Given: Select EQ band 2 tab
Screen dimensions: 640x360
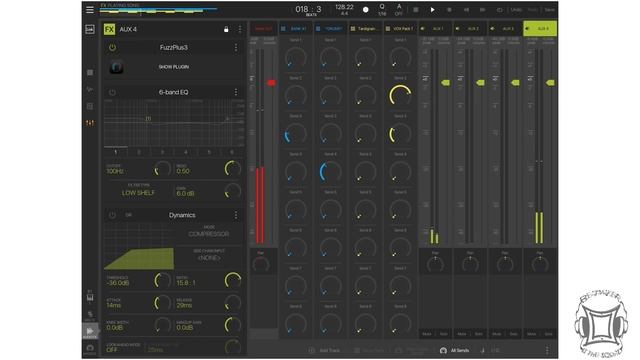Looking at the screenshot, I should coord(139,152).
